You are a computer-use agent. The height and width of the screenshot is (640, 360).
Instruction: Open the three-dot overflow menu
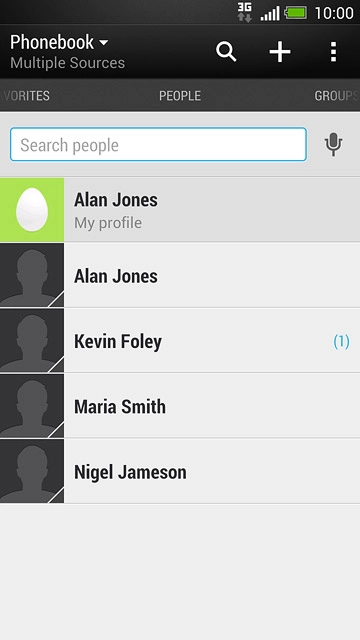(333, 52)
